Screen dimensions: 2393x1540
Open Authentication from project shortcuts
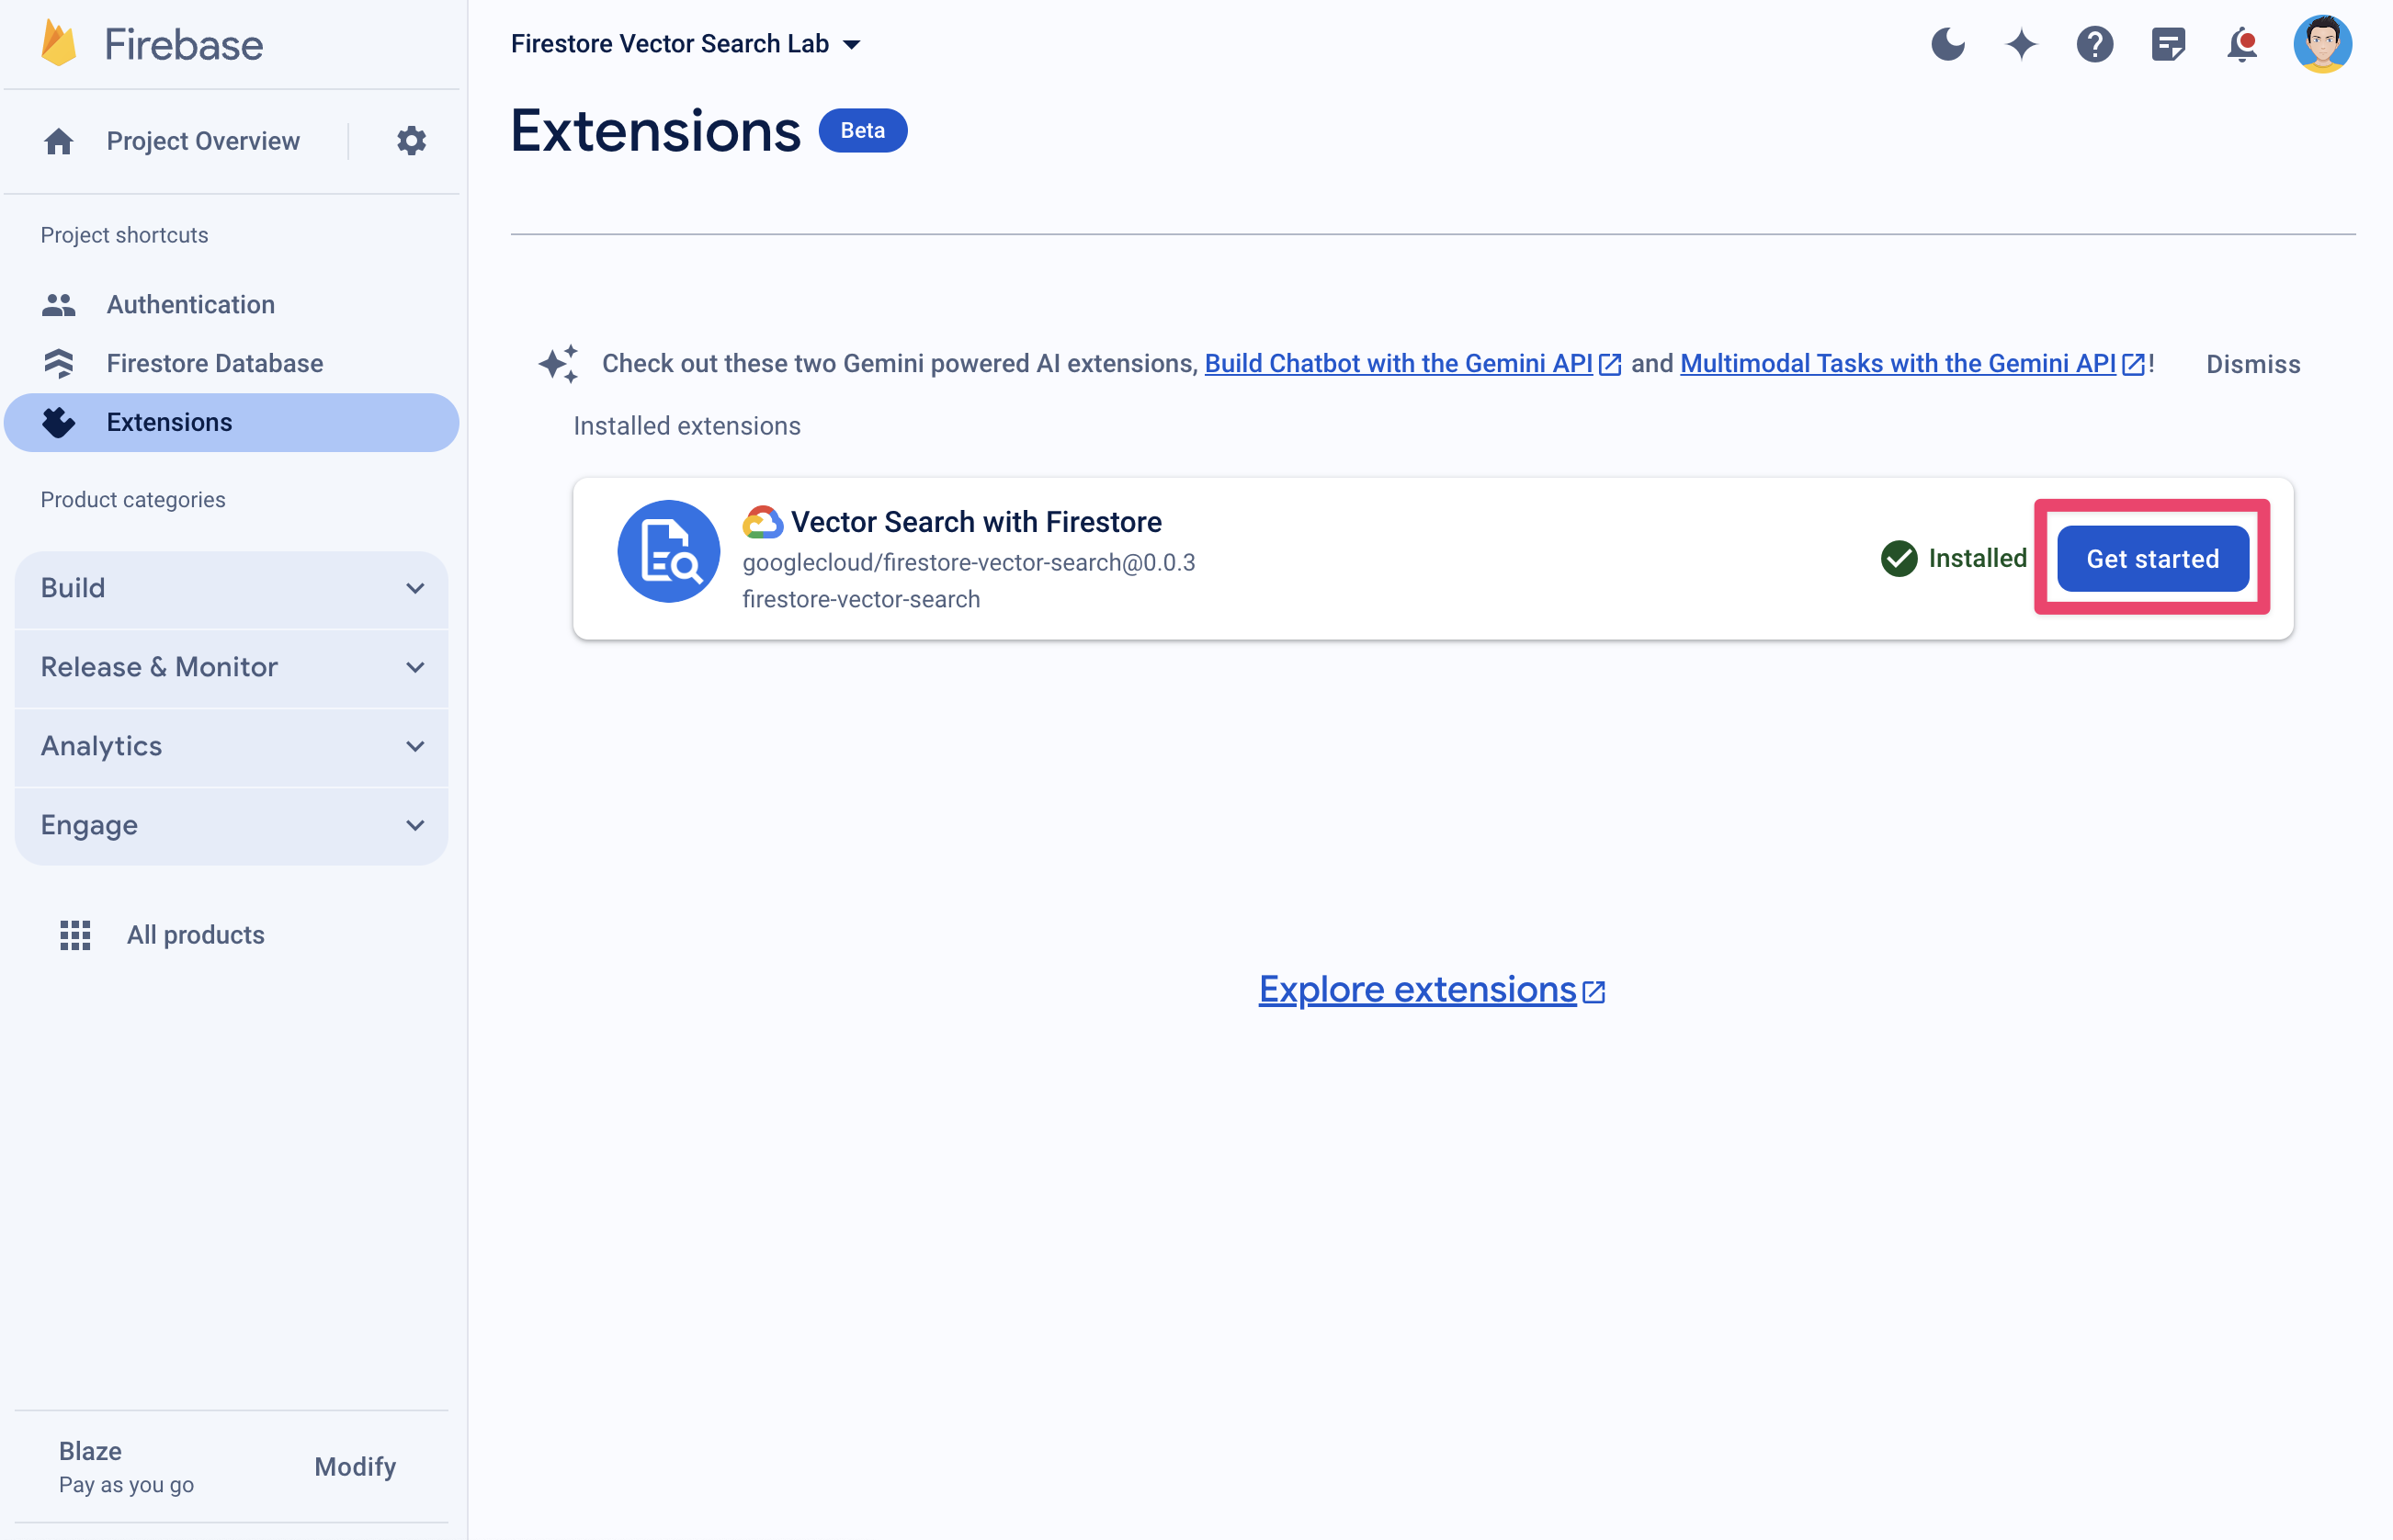pos(190,305)
